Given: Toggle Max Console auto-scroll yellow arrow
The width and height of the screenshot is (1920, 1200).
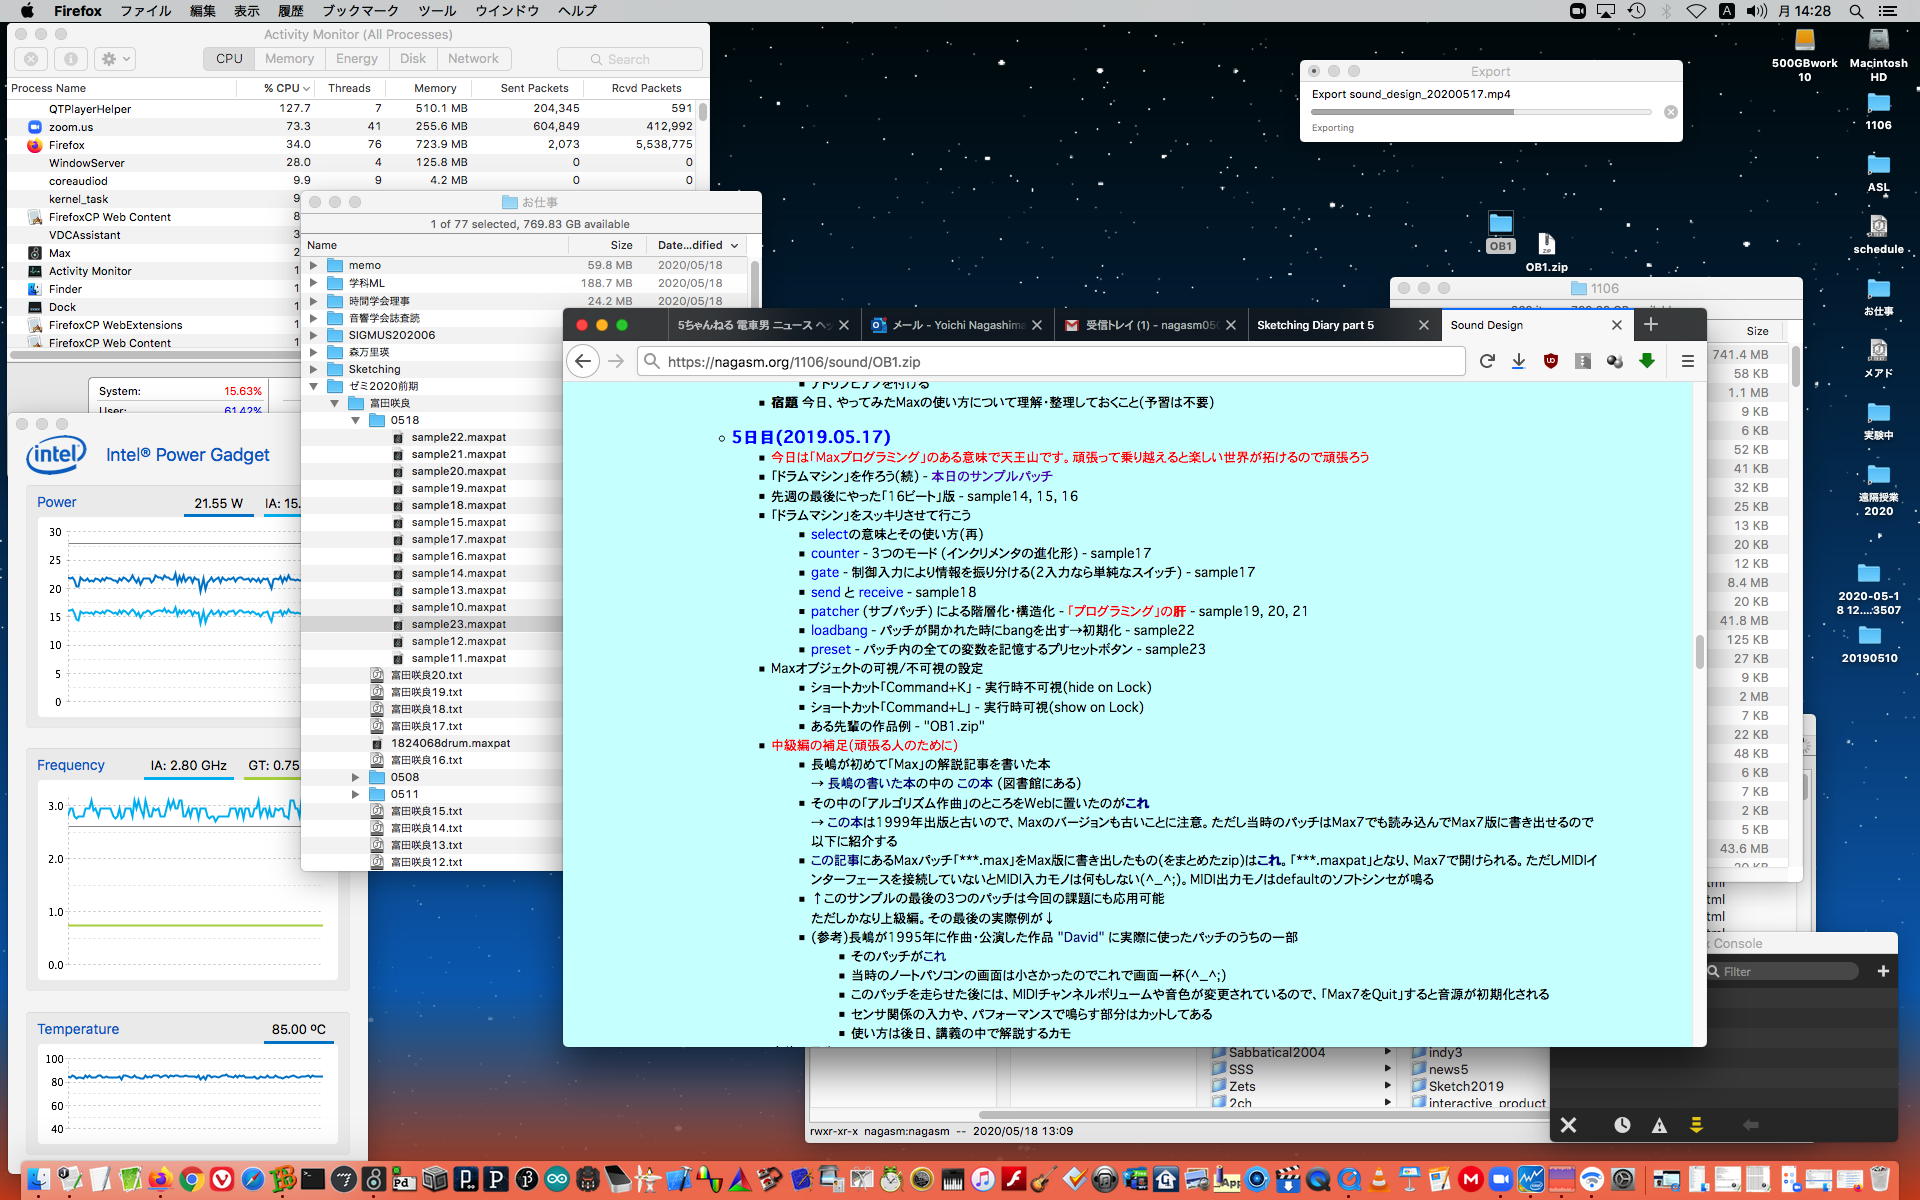Looking at the screenshot, I should click(1696, 1125).
